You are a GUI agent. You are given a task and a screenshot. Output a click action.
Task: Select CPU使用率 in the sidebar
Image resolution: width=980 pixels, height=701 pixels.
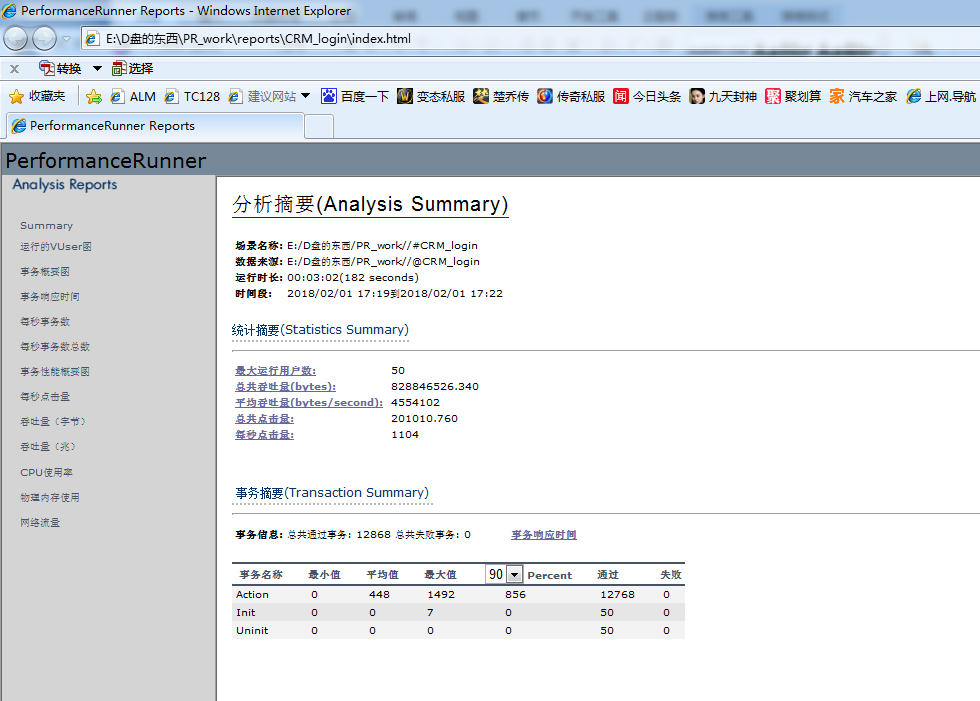[46, 472]
